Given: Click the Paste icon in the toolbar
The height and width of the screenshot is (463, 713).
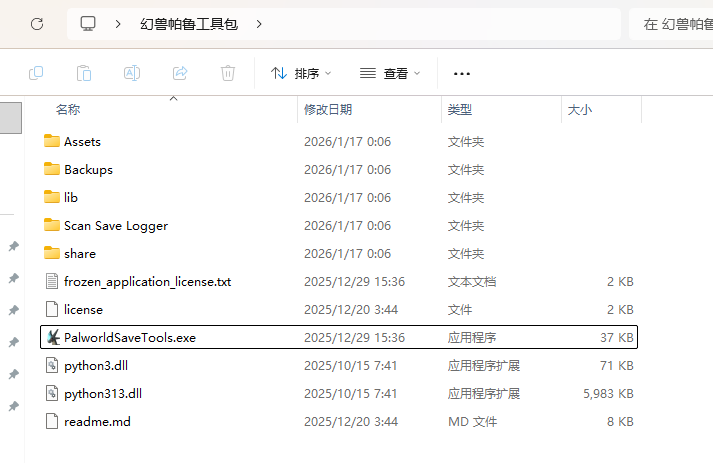Looking at the screenshot, I should [84, 73].
